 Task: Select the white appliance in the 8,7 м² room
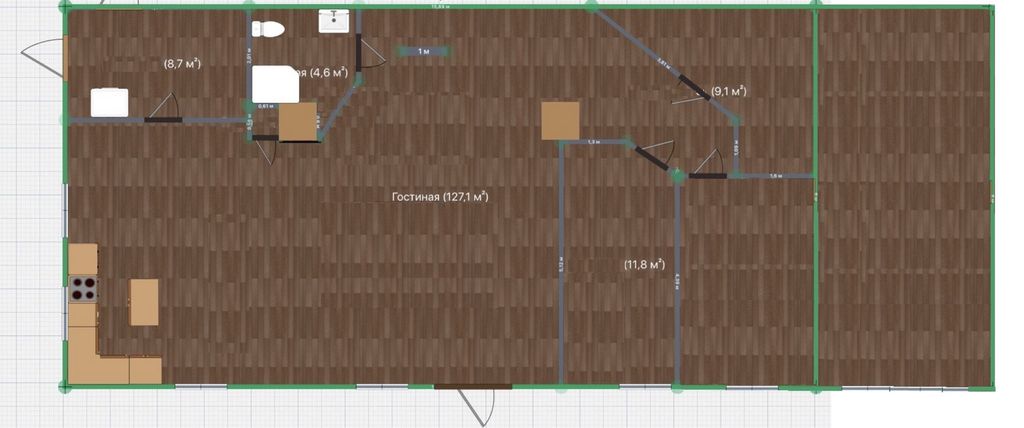(109, 103)
